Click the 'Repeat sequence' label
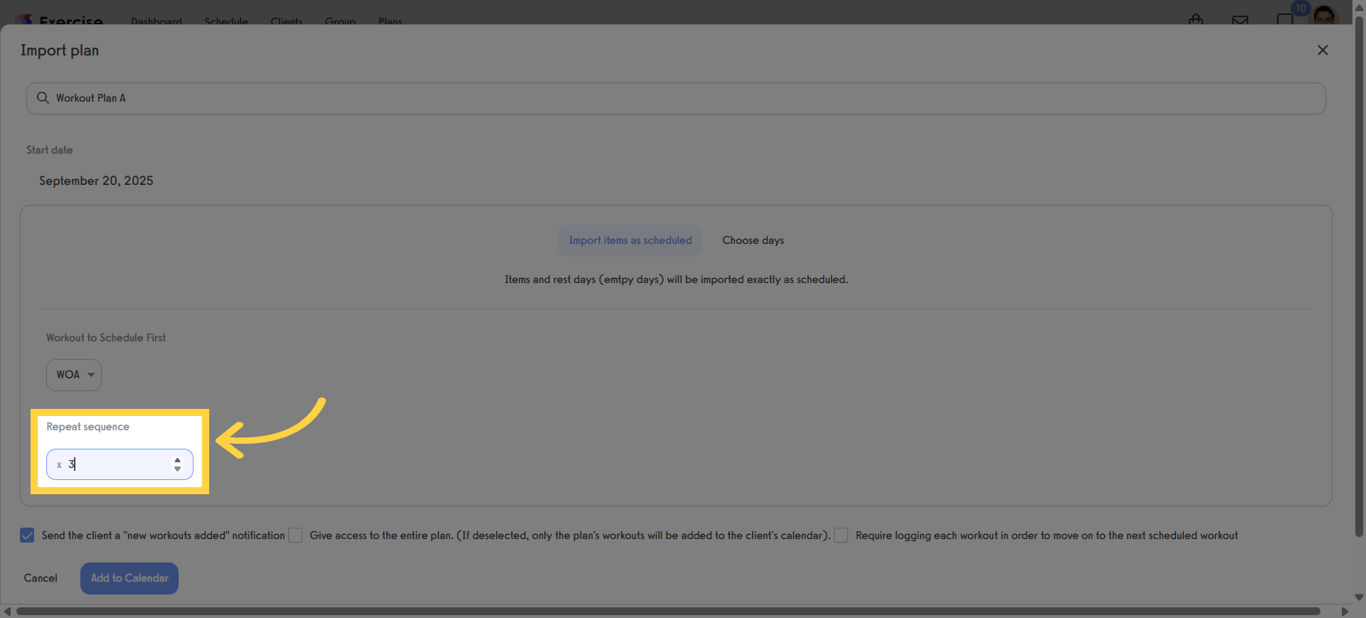The width and height of the screenshot is (1366, 618). point(88,427)
